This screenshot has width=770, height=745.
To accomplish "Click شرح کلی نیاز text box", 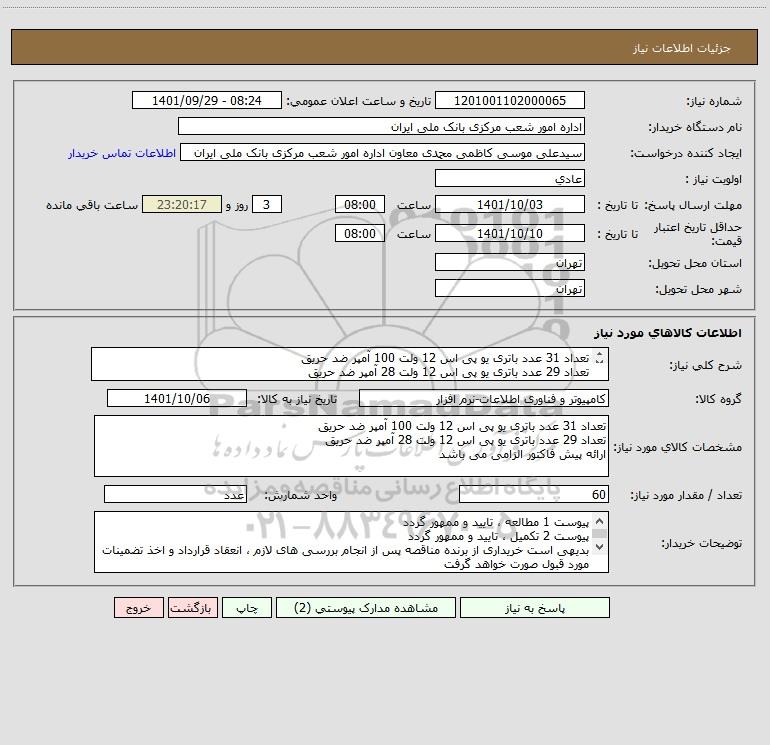I will (350, 364).
